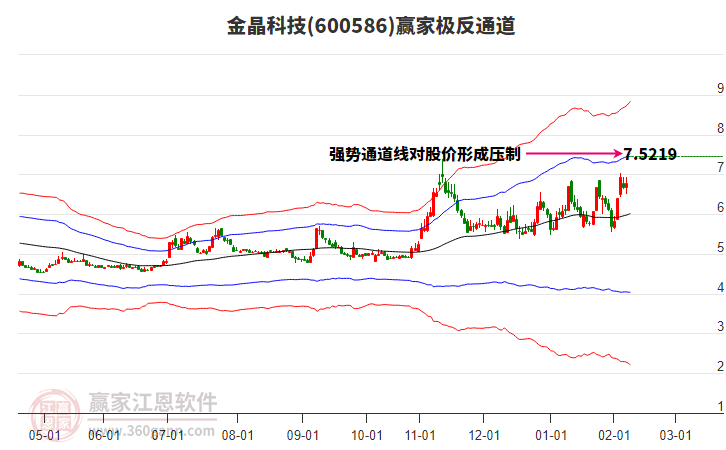Click price axis label 2
This screenshot has width=726, height=450.
tap(720, 366)
